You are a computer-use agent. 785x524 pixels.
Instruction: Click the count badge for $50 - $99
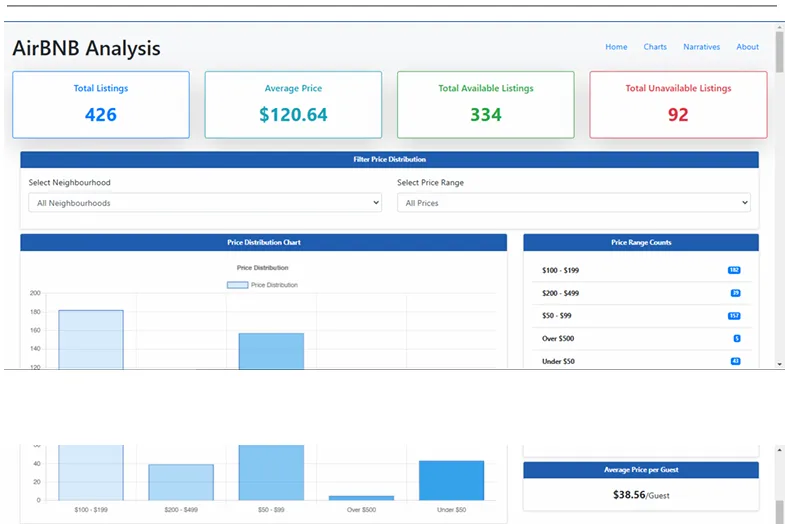click(x=734, y=316)
